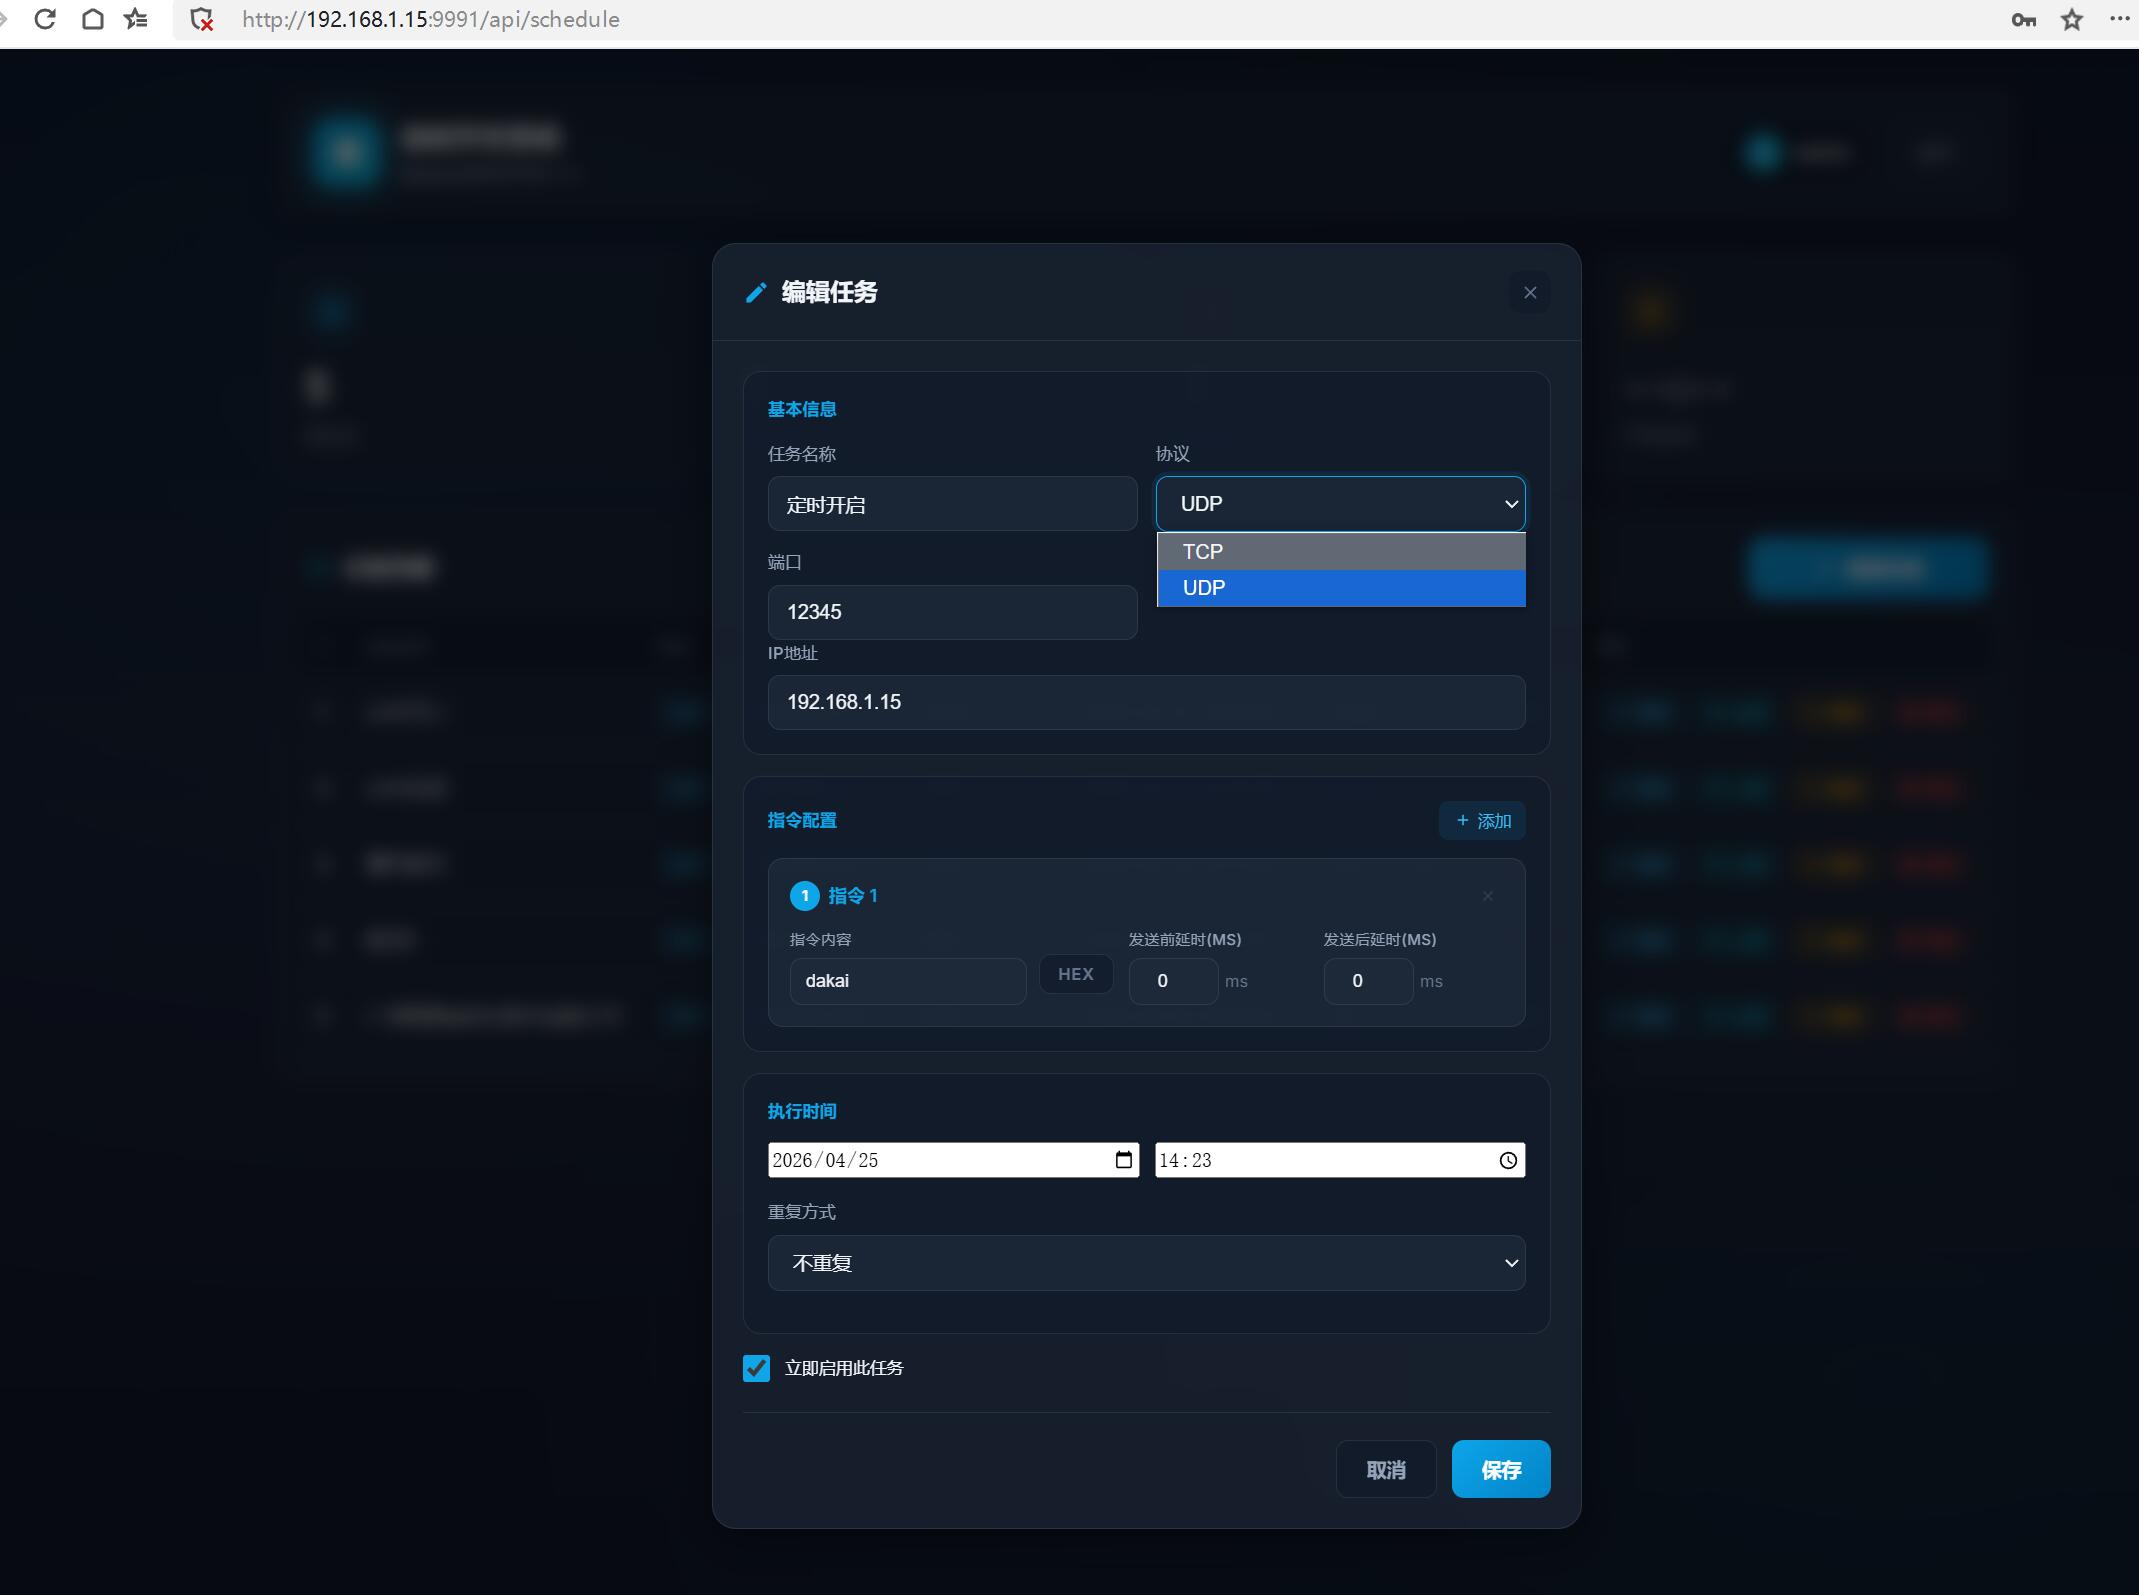This screenshot has height=1595, width=2139.
Task: Remove 指令 1 with its X icon
Action: point(1487,896)
